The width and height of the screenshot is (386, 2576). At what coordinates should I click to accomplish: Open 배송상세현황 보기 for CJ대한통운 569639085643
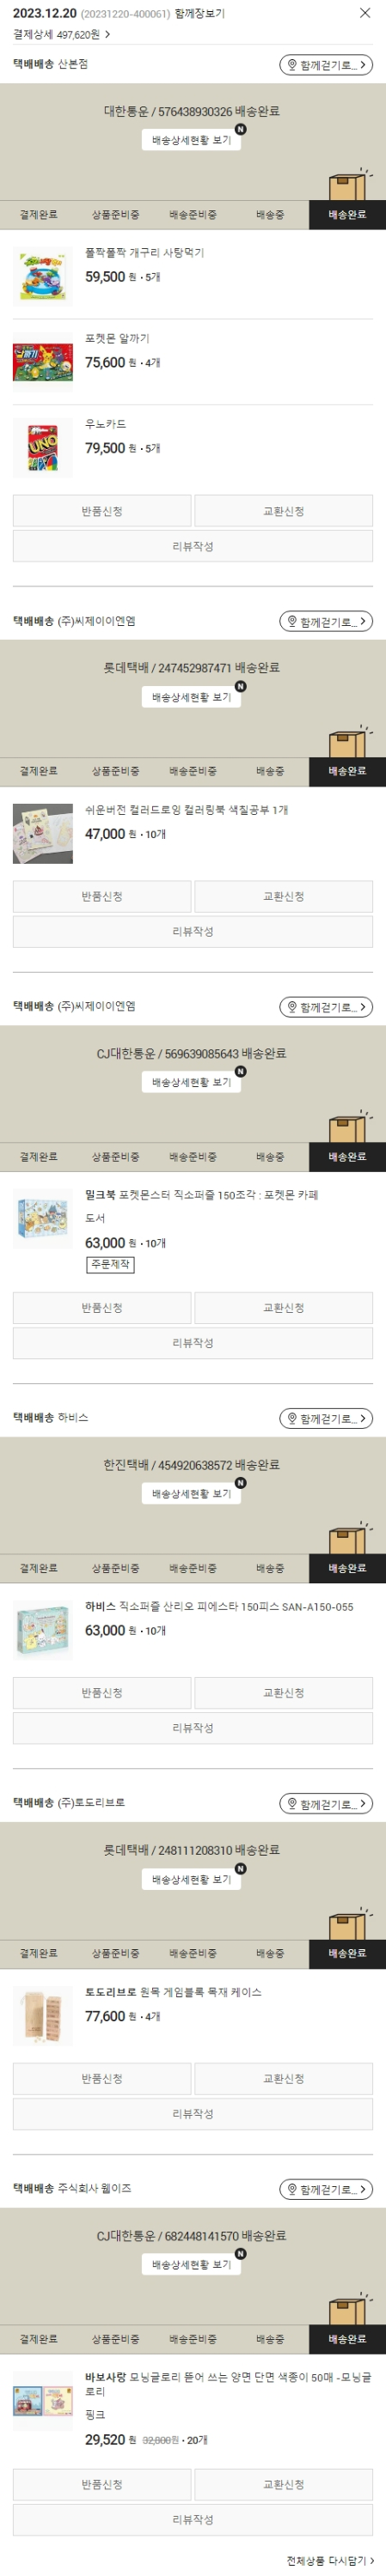click(191, 1082)
